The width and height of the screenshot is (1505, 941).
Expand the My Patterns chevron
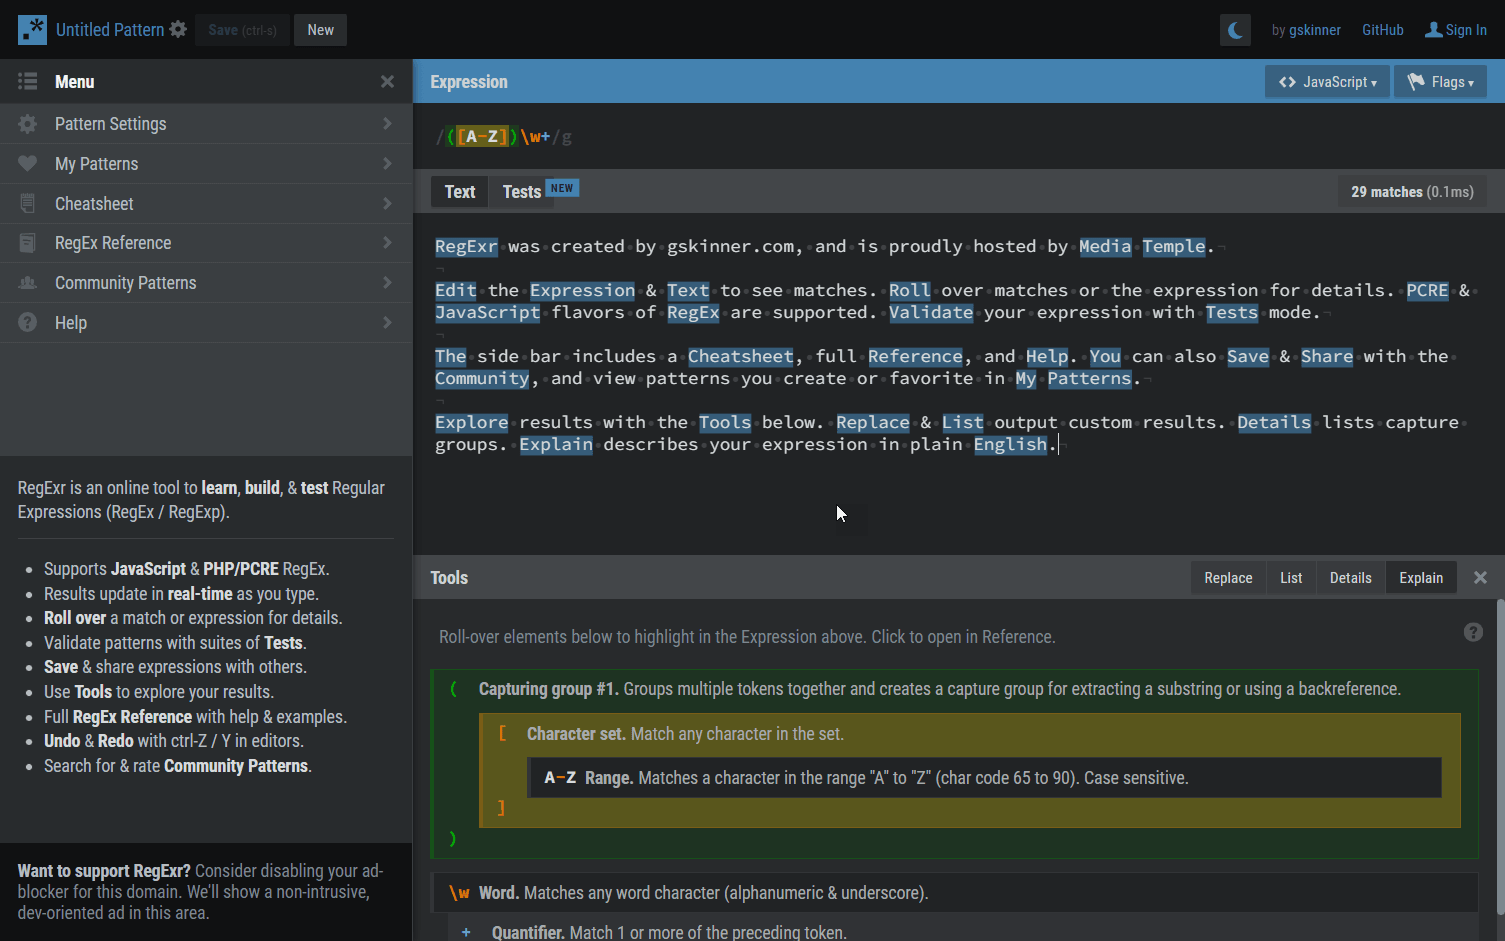(x=387, y=164)
